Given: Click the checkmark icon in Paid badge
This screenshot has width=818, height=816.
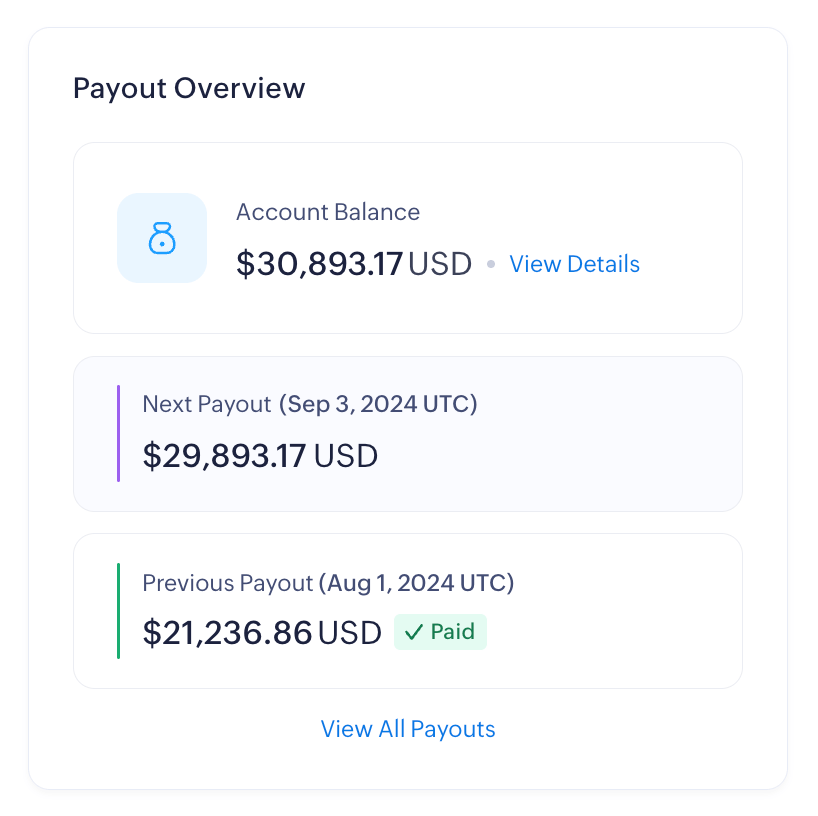Looking at the screenshot, I should (413, 633).
